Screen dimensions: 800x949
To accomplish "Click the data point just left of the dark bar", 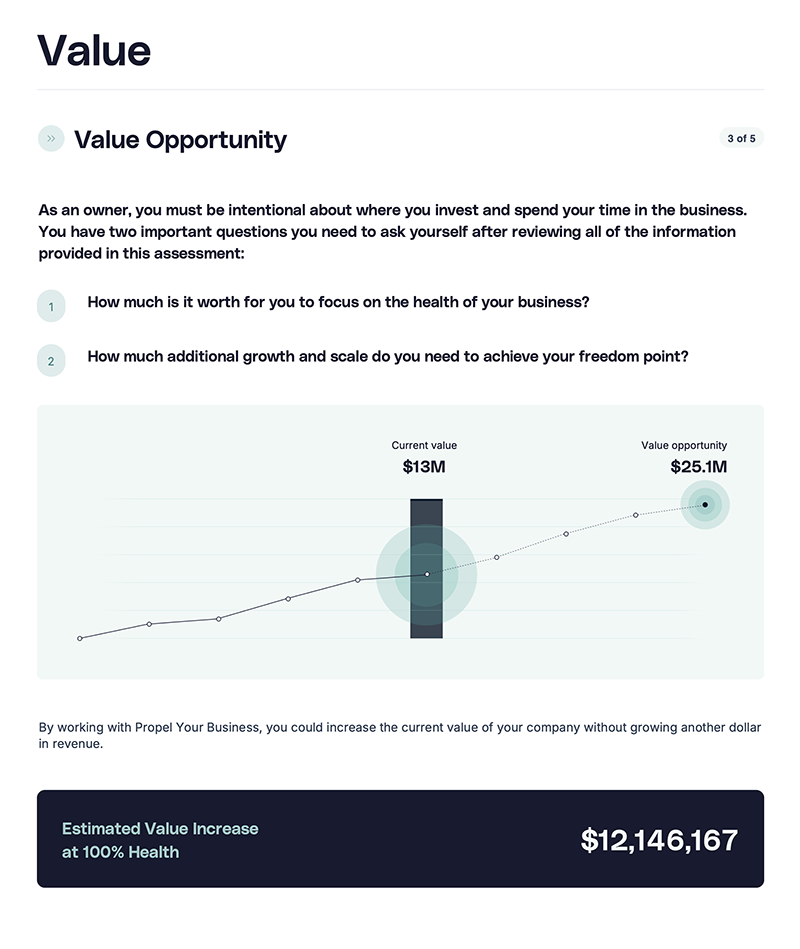I will pyautogui.click(x=358, y=580).
